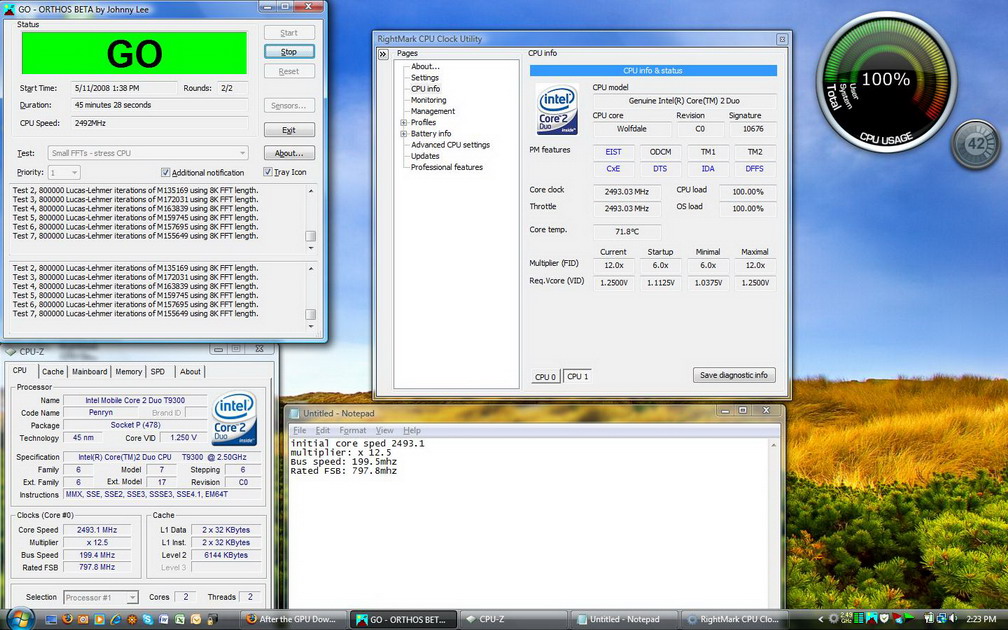This screenshot has height=630, width=1008.
Task: Click RightMark gear tray icon
Action: tap(834, 618)
